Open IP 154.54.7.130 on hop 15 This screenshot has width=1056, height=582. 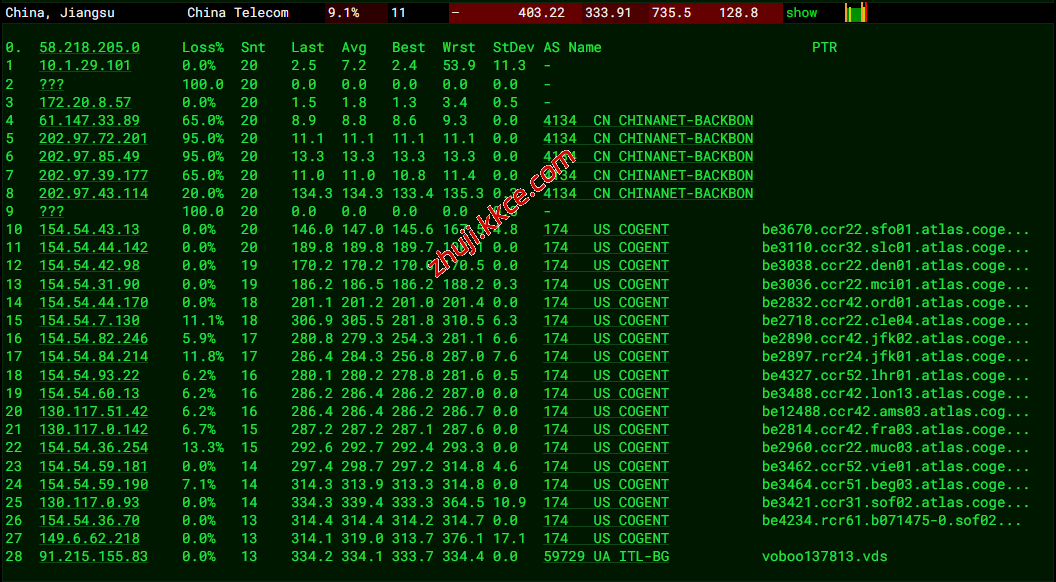(89, 320)
